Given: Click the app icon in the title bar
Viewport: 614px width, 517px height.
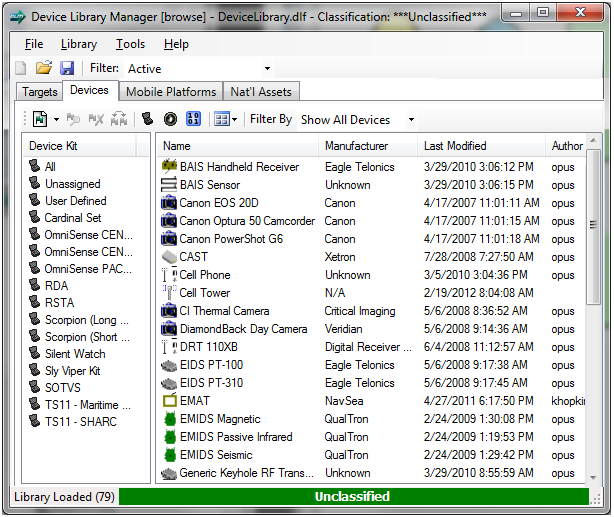Looking at the screenshot, I should (x=18, y=17).
